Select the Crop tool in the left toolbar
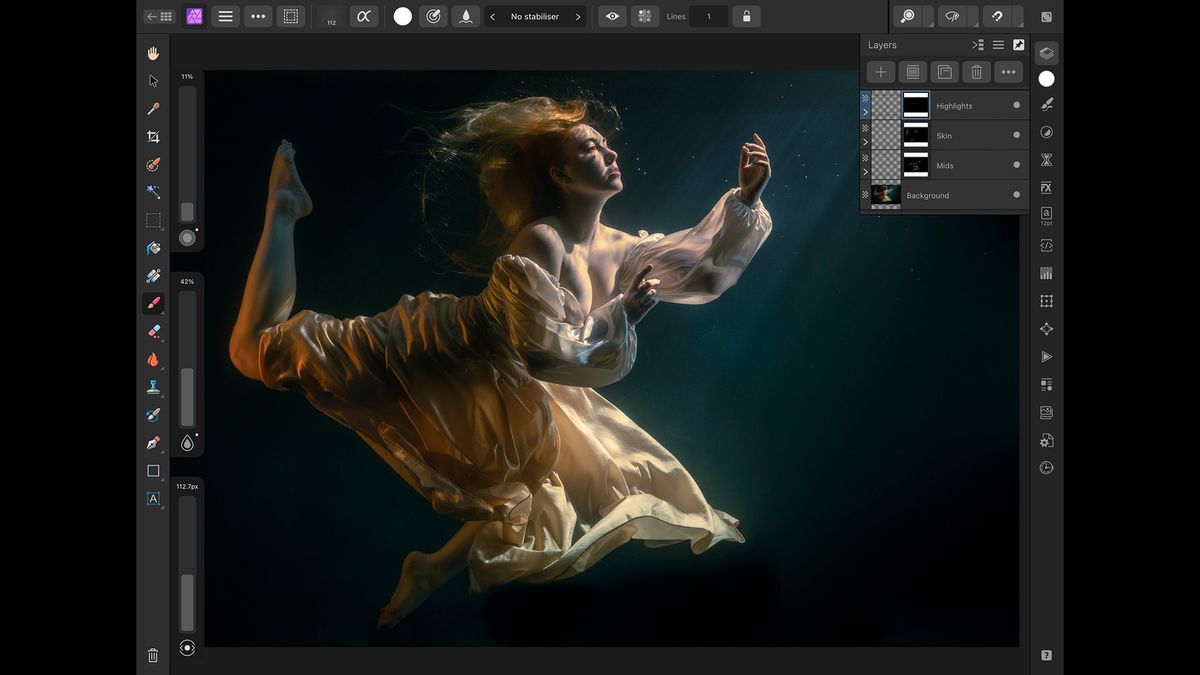 (153, 137)
